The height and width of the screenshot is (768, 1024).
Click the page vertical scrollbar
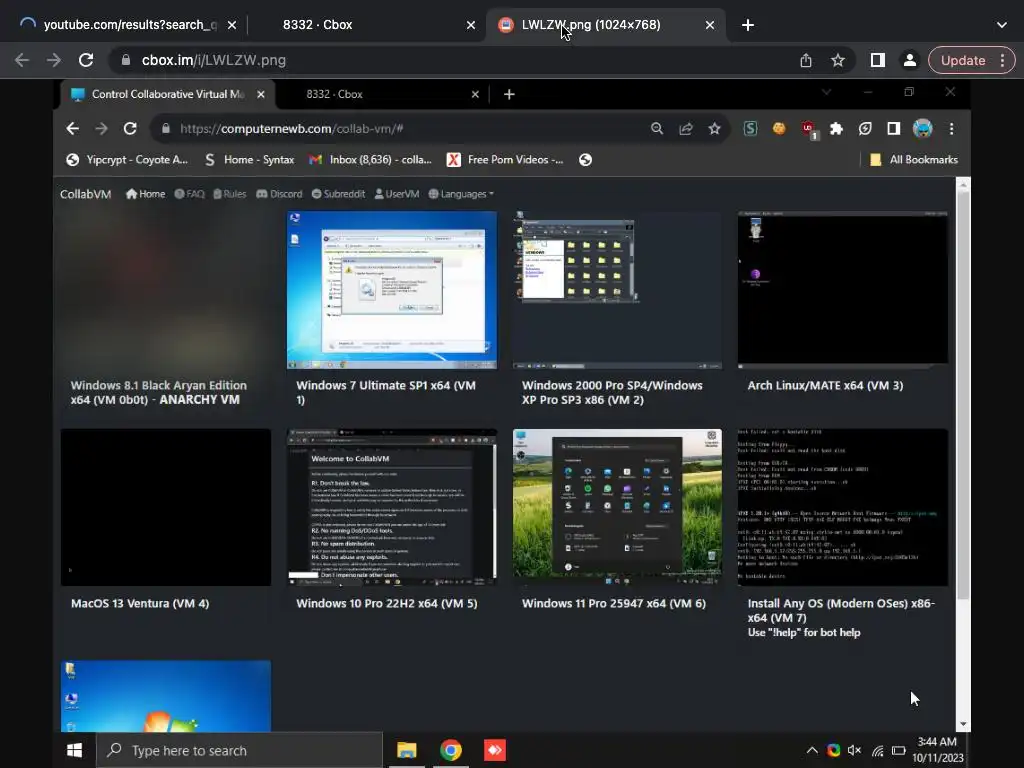(963, 396)
